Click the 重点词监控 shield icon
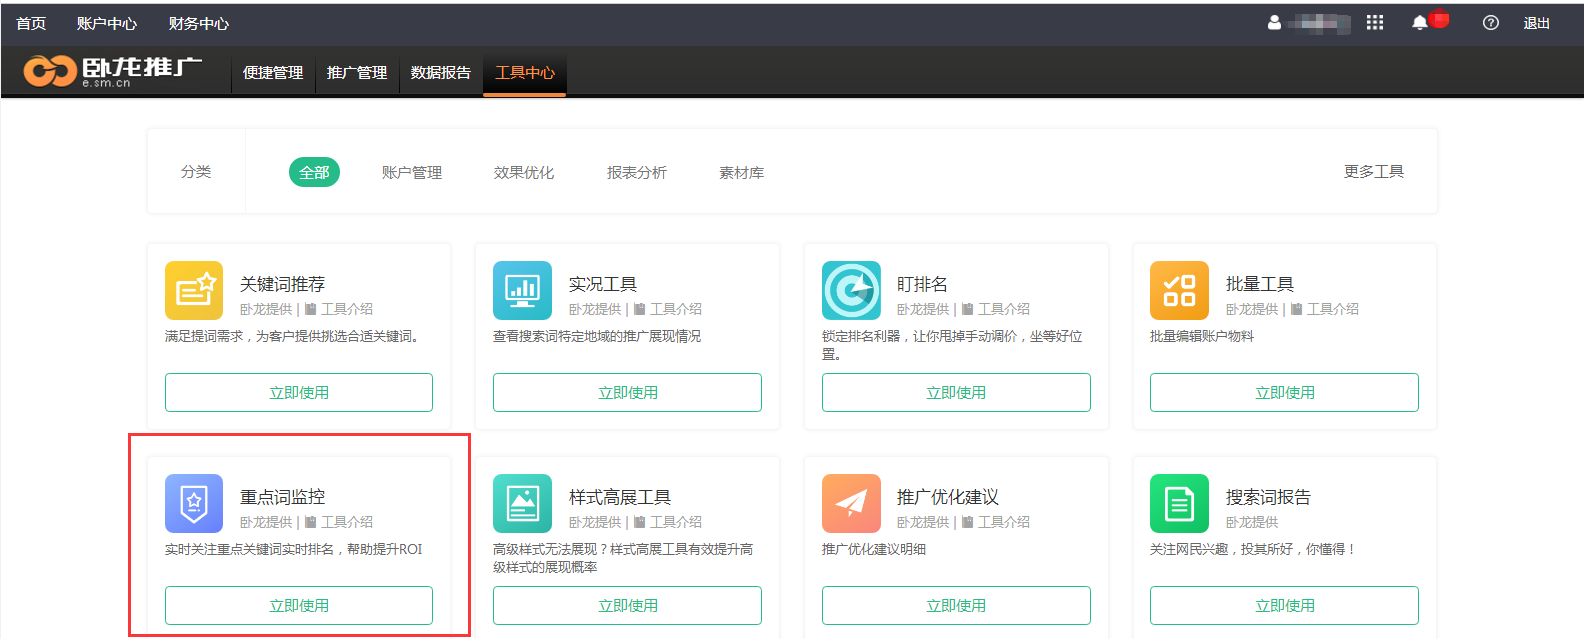 point(194,503)
